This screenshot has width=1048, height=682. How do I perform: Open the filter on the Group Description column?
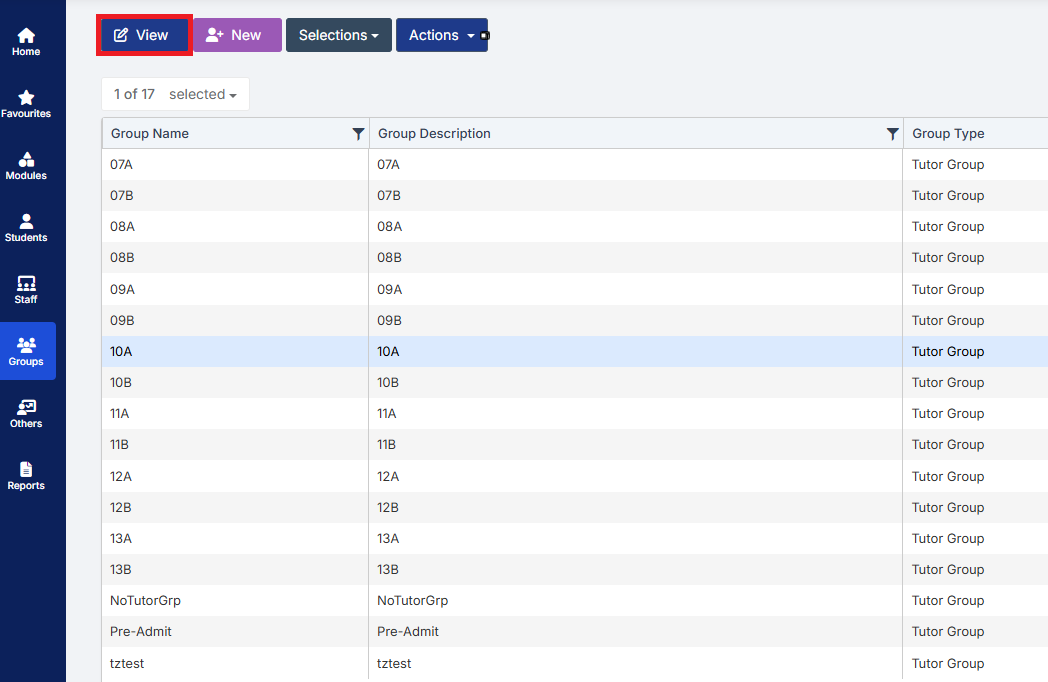(893, 133)
